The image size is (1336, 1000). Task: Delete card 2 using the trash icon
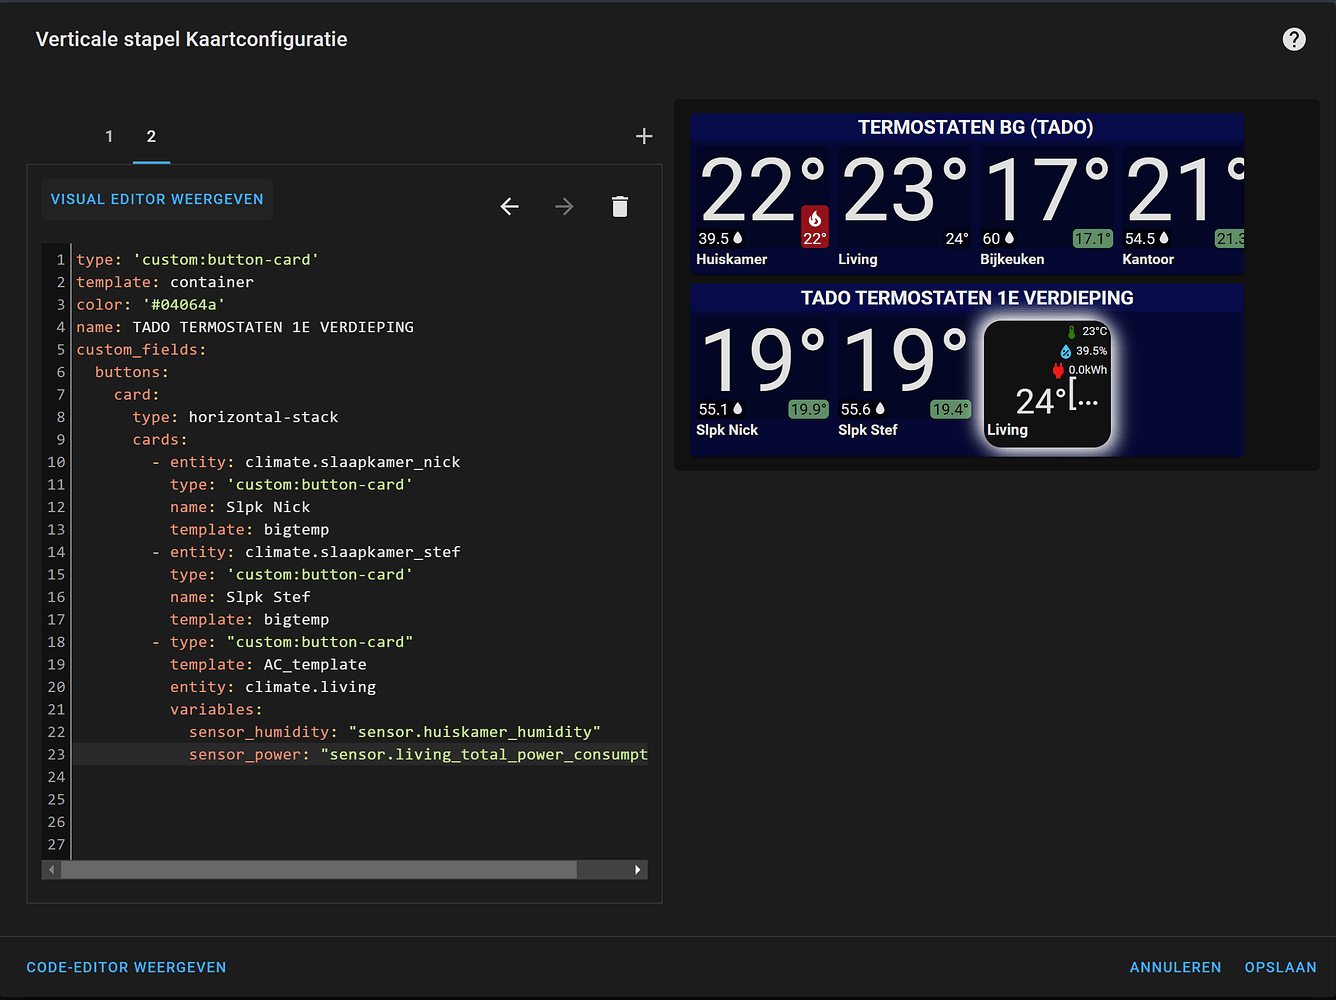point(620,206)
